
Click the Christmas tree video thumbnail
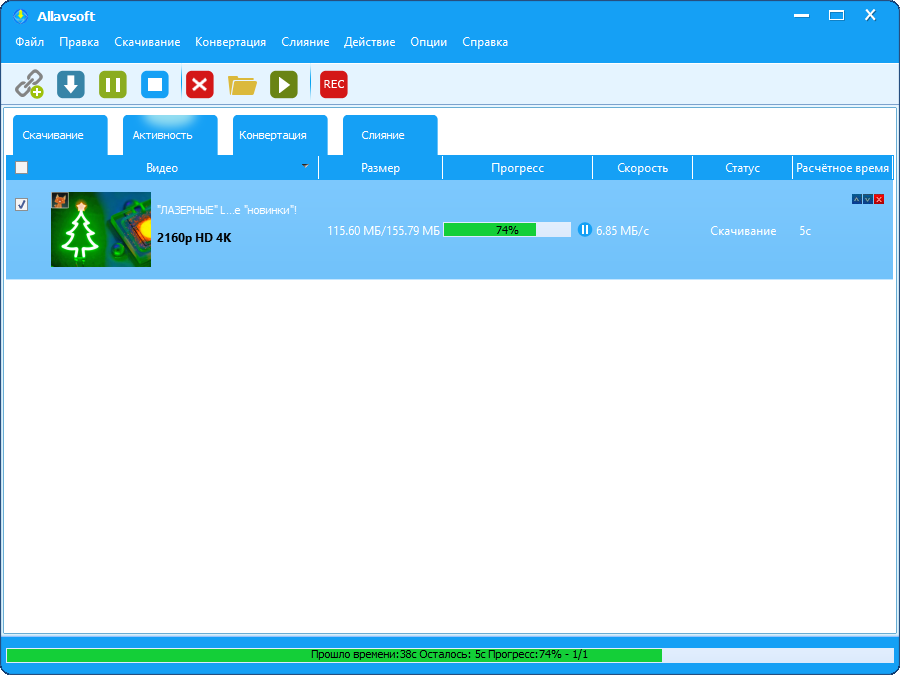(101, 230)
